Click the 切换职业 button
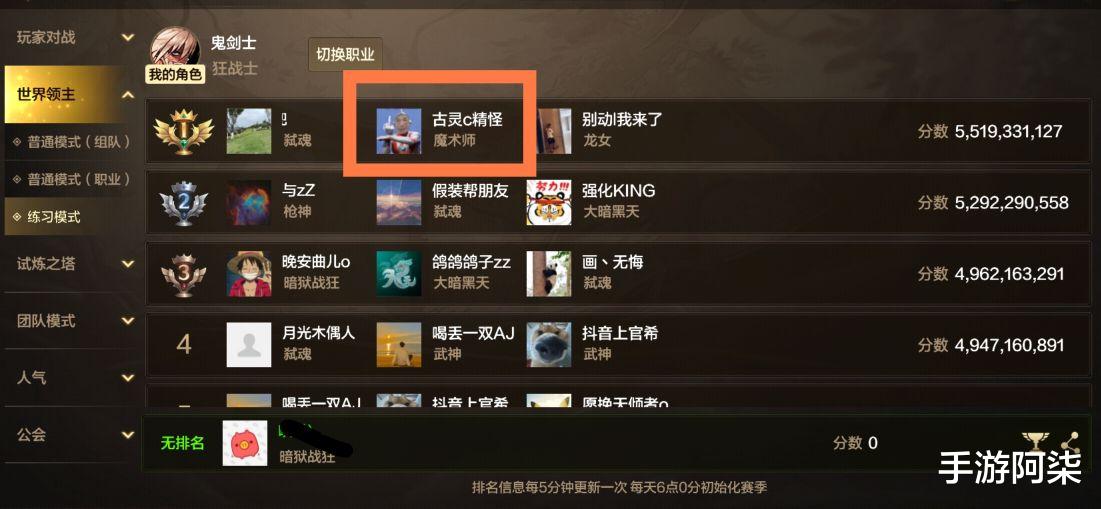This screenshot has height=509, width=1101. pyautogui.click(x=345, y=55)
